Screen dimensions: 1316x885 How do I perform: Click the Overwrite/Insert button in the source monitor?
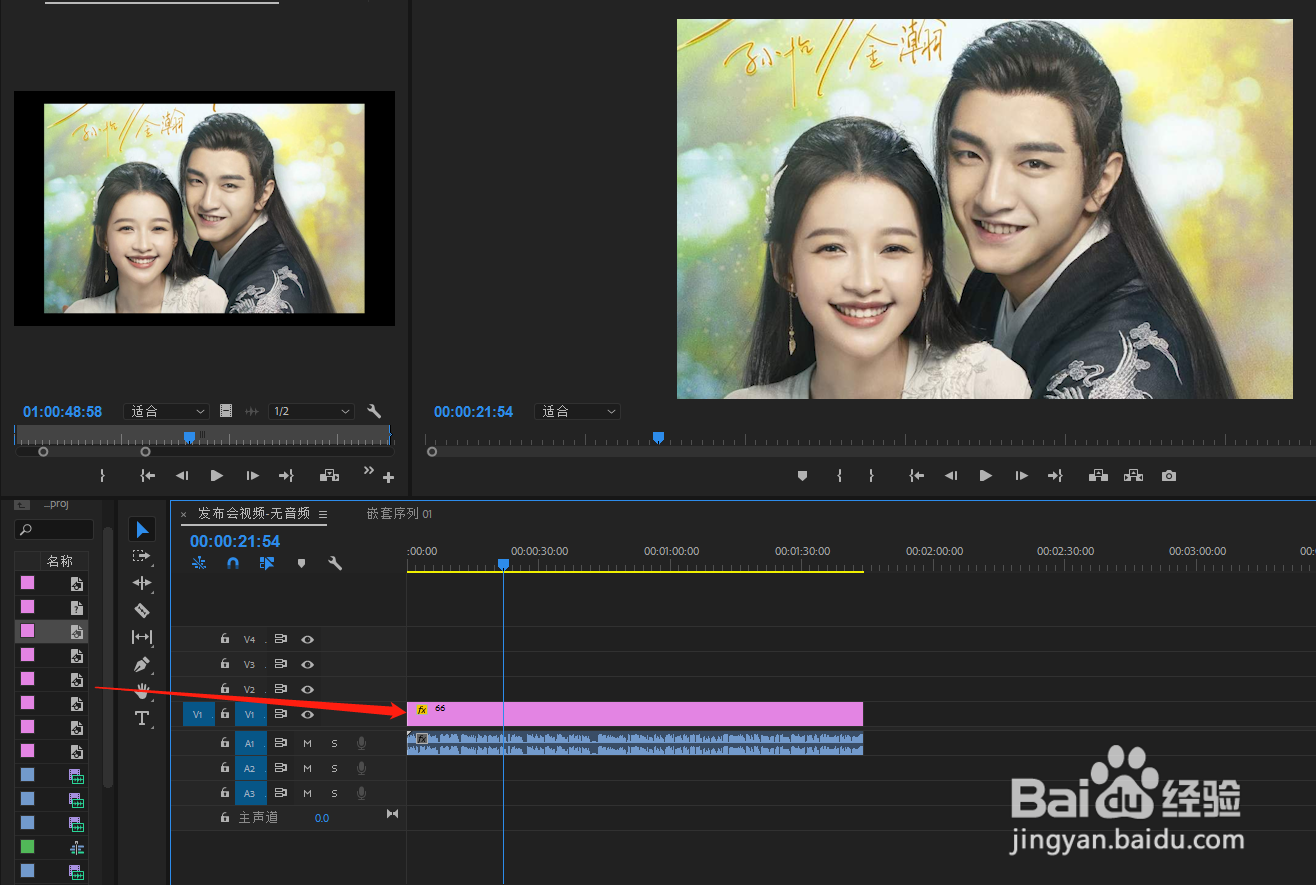coord(329,476)
